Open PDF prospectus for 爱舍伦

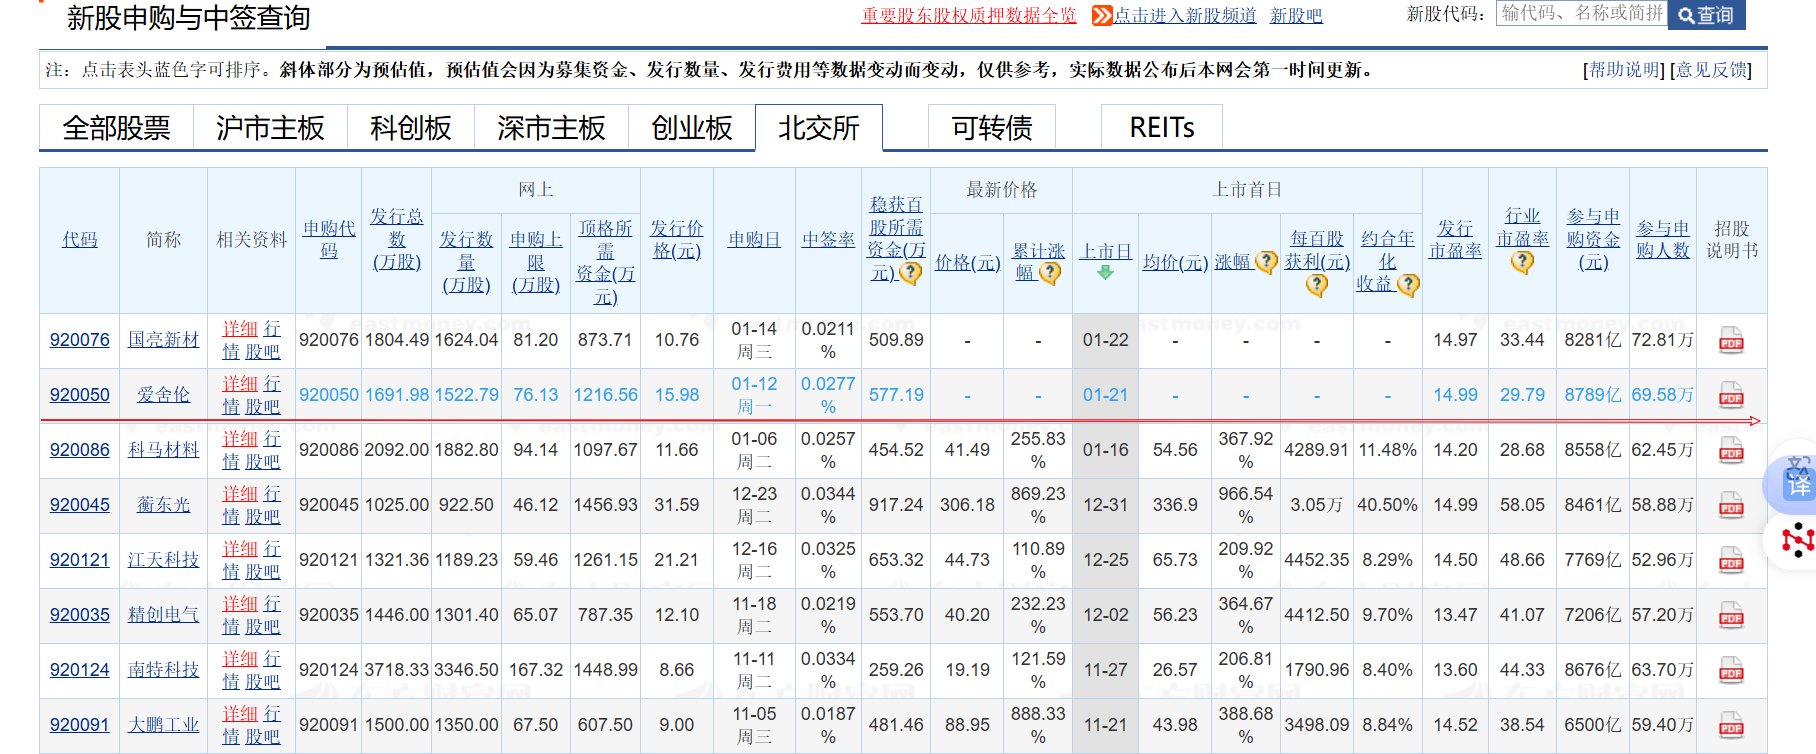pyautogui.click(x=1731, y=396)
